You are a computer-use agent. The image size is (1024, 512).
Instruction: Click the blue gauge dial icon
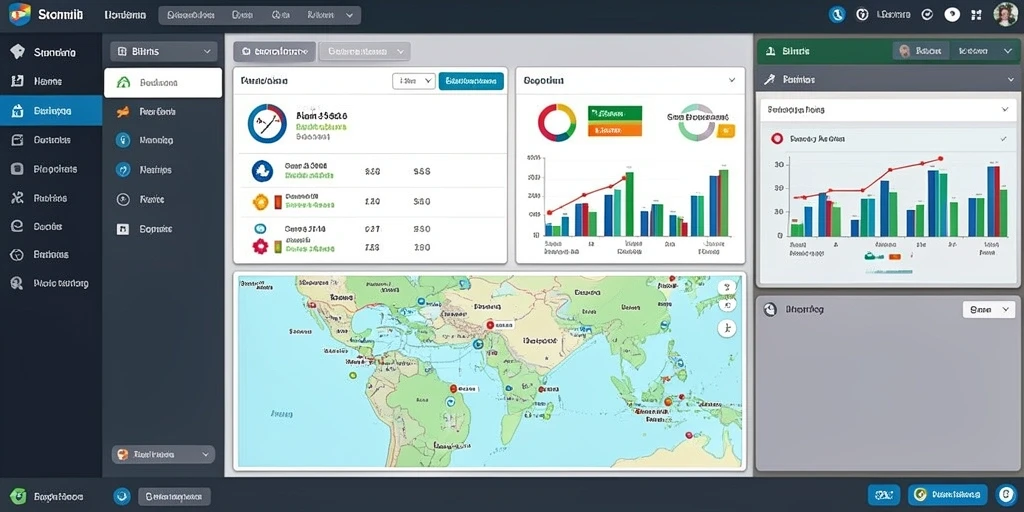click(x=267, y=123)
